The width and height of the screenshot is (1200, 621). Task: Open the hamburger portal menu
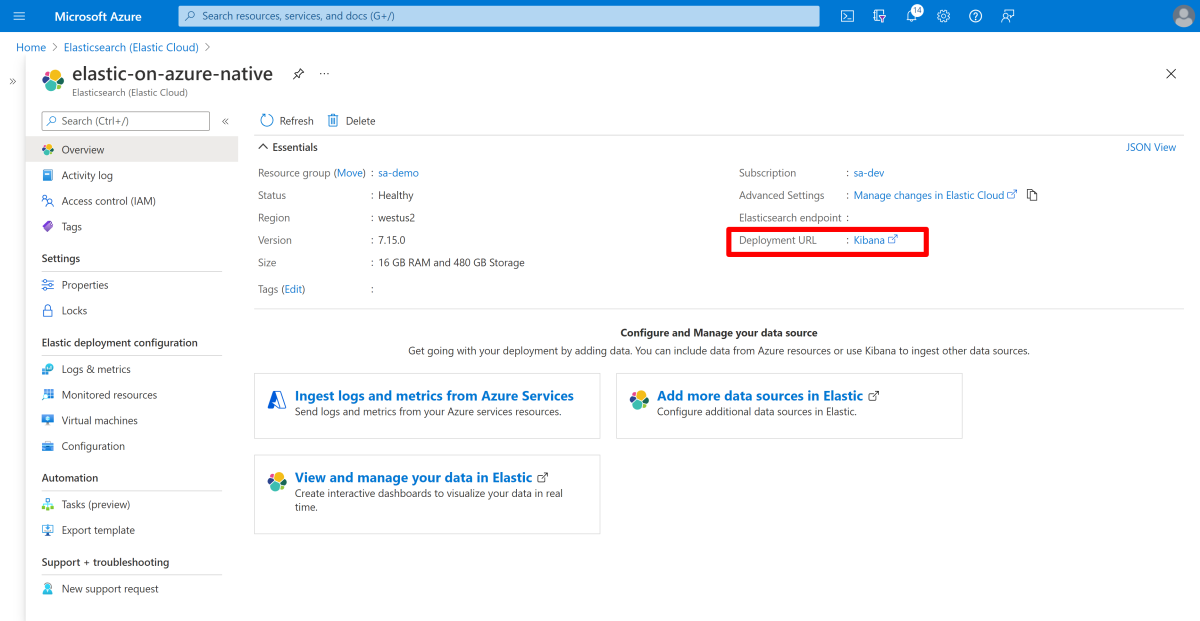tap(19, 16)
